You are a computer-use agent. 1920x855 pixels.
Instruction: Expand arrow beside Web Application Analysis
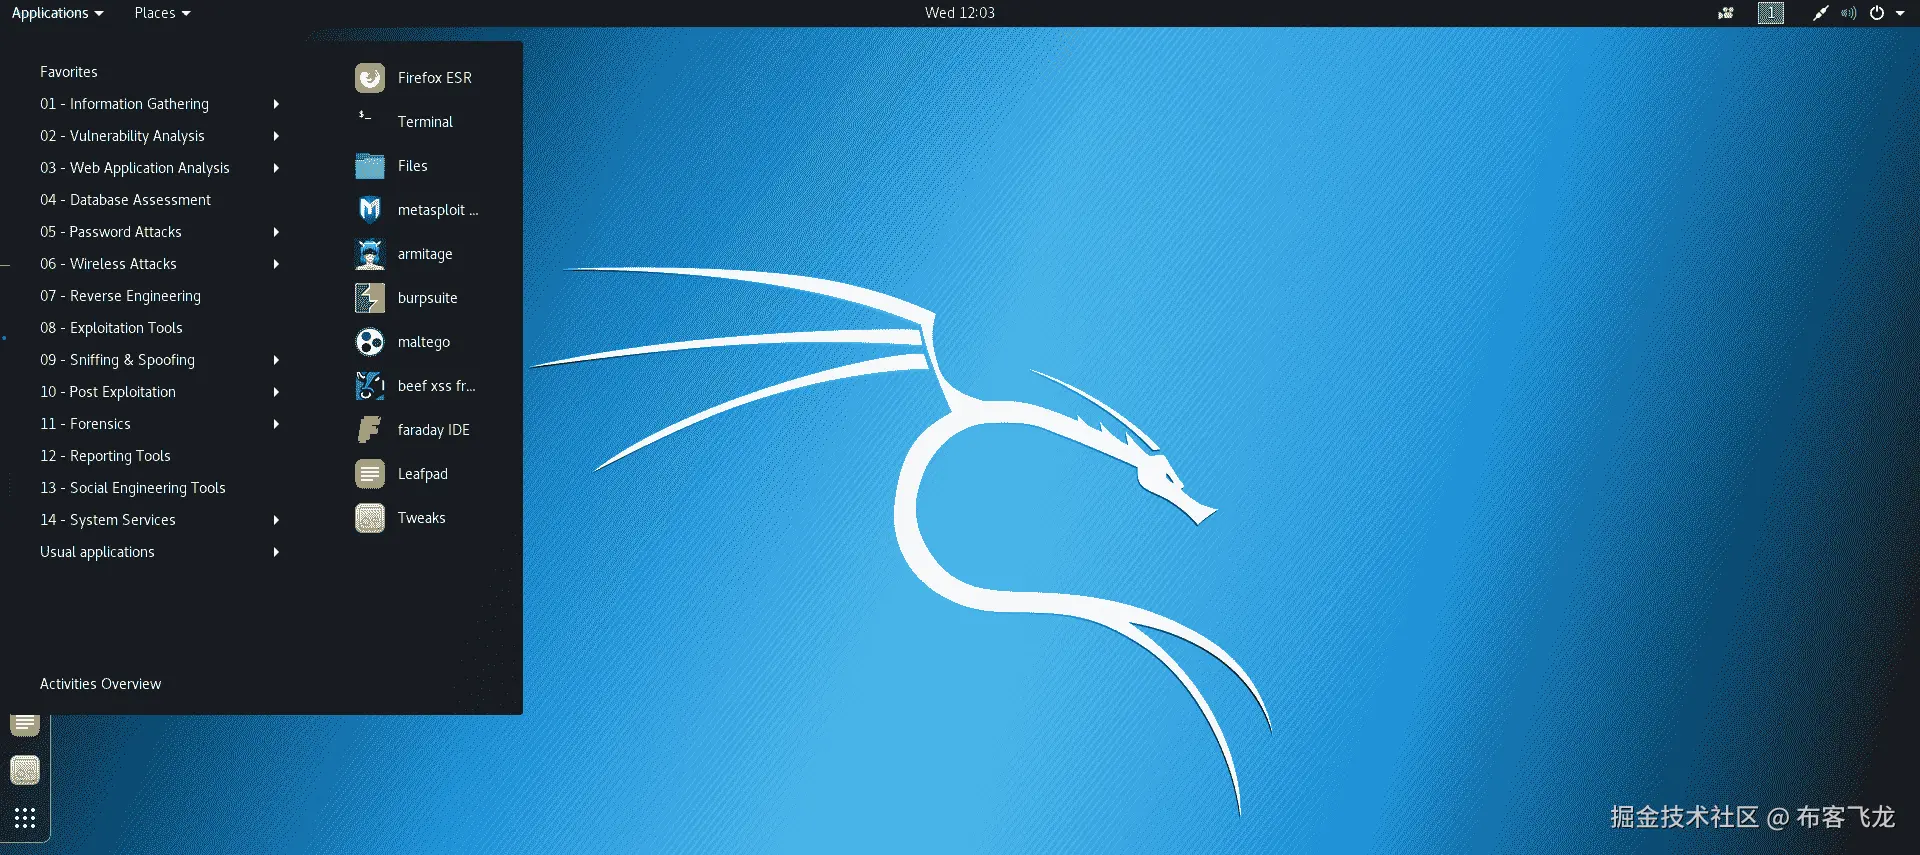pyautogui.click(x=276, y=168)
